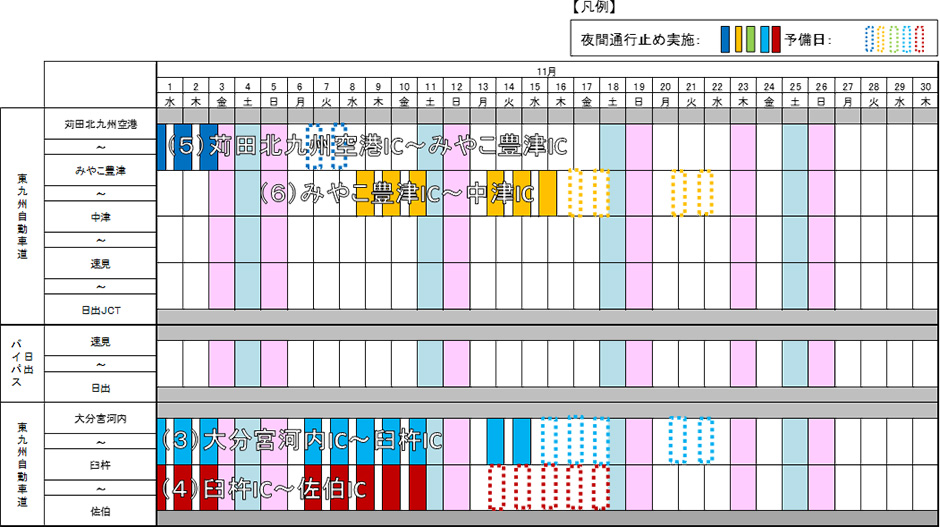Image resolution: width=940 pixels, height=527 pixels.
Task: Select date 14 in the header row
Action: point(509,87)
